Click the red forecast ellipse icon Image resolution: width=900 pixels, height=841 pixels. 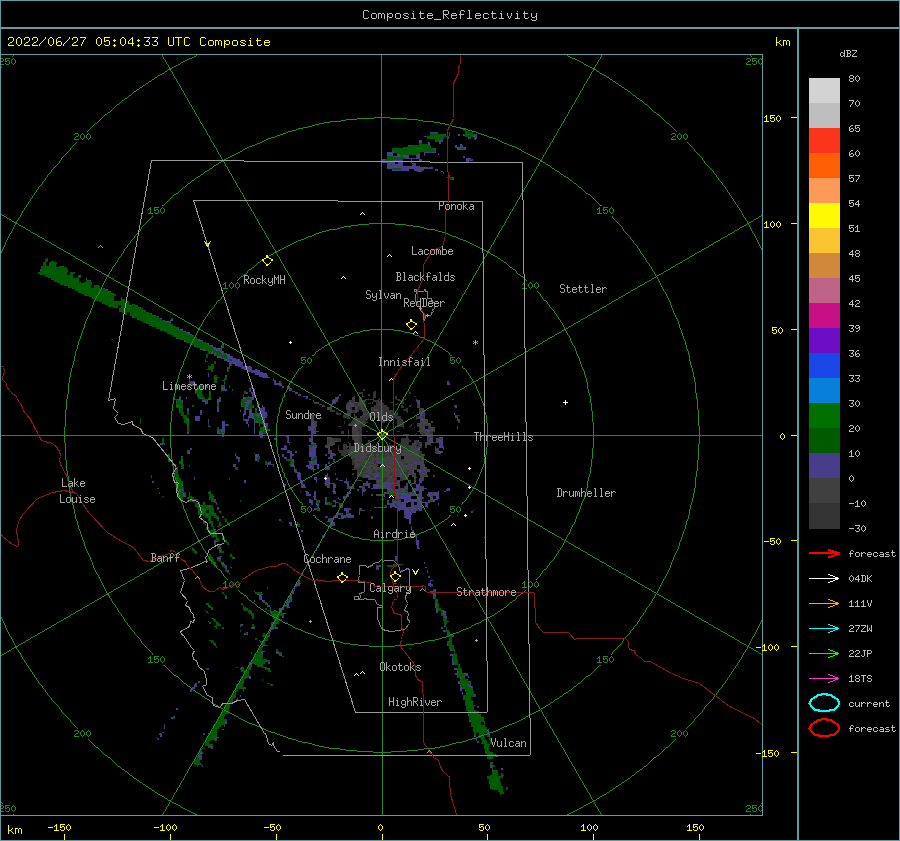tap(824, 728)
